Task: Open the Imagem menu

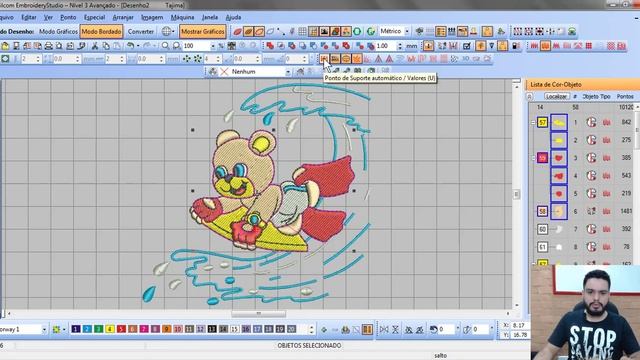Action: click(152, 17)
